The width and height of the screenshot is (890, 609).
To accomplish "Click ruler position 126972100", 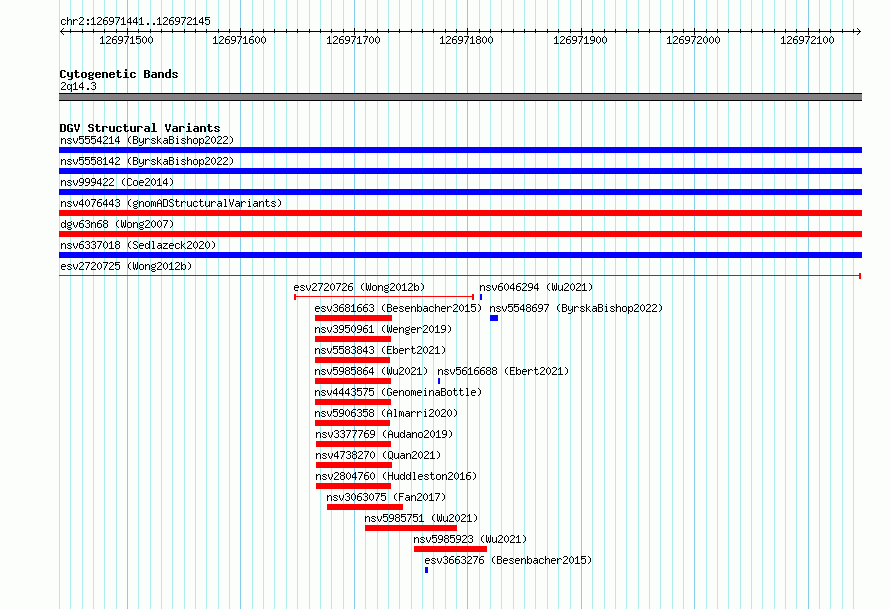I will point(807,40).
